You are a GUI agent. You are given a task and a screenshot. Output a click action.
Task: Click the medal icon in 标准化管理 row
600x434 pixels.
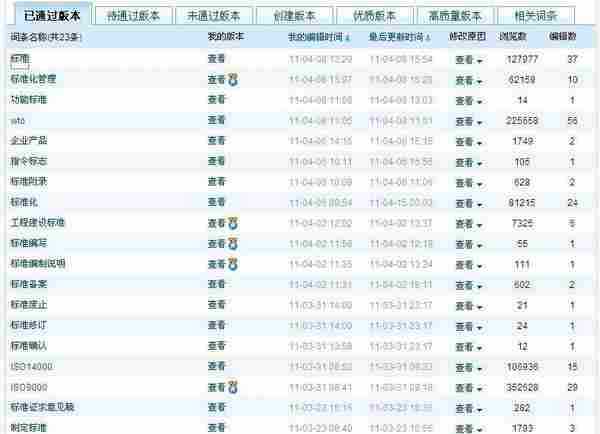point(234,79)
